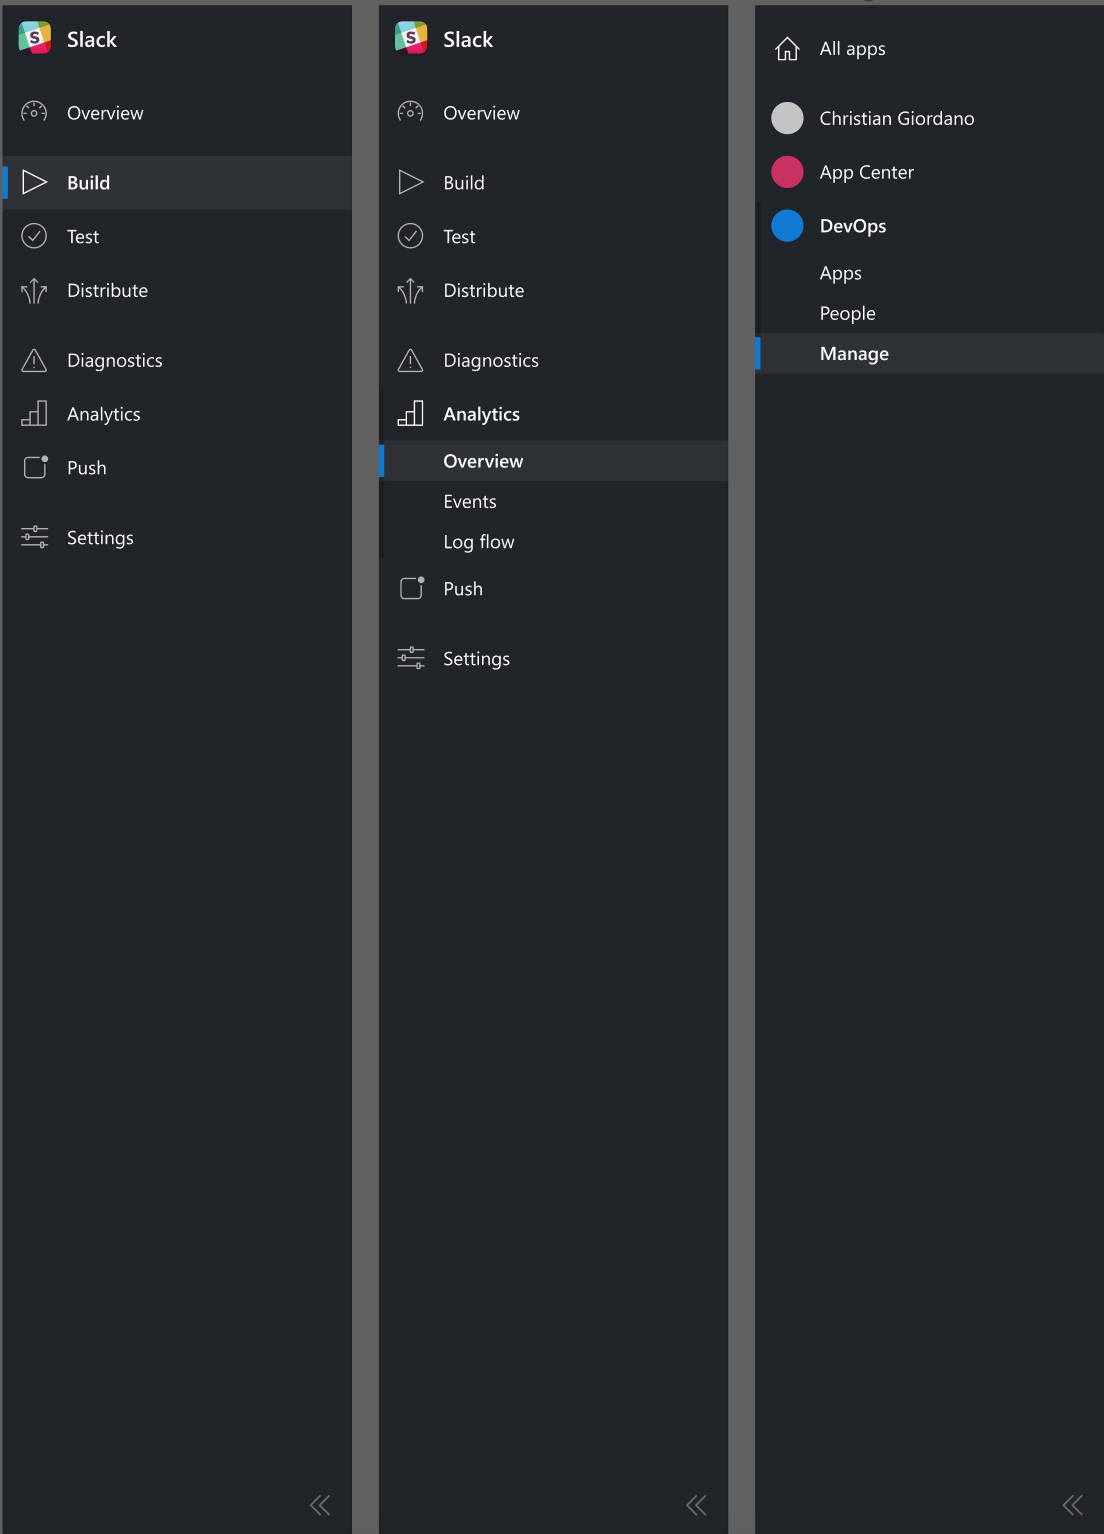Click the Build play triangle icon
This screenshot has width=1104, height=1534.
click(34, 182)
